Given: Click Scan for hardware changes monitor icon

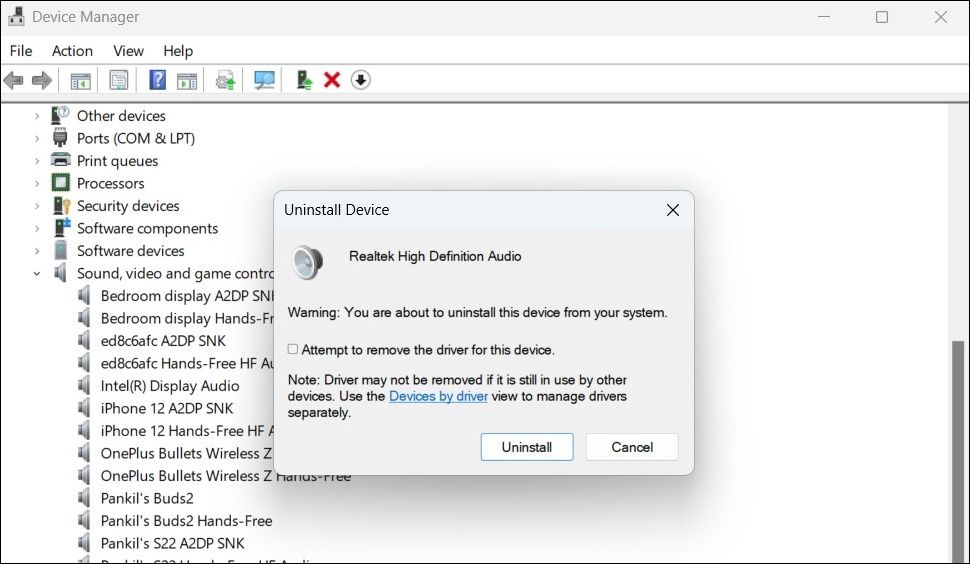Looking at the screenshot, I should pyautogui.click(x=264, y=80).
